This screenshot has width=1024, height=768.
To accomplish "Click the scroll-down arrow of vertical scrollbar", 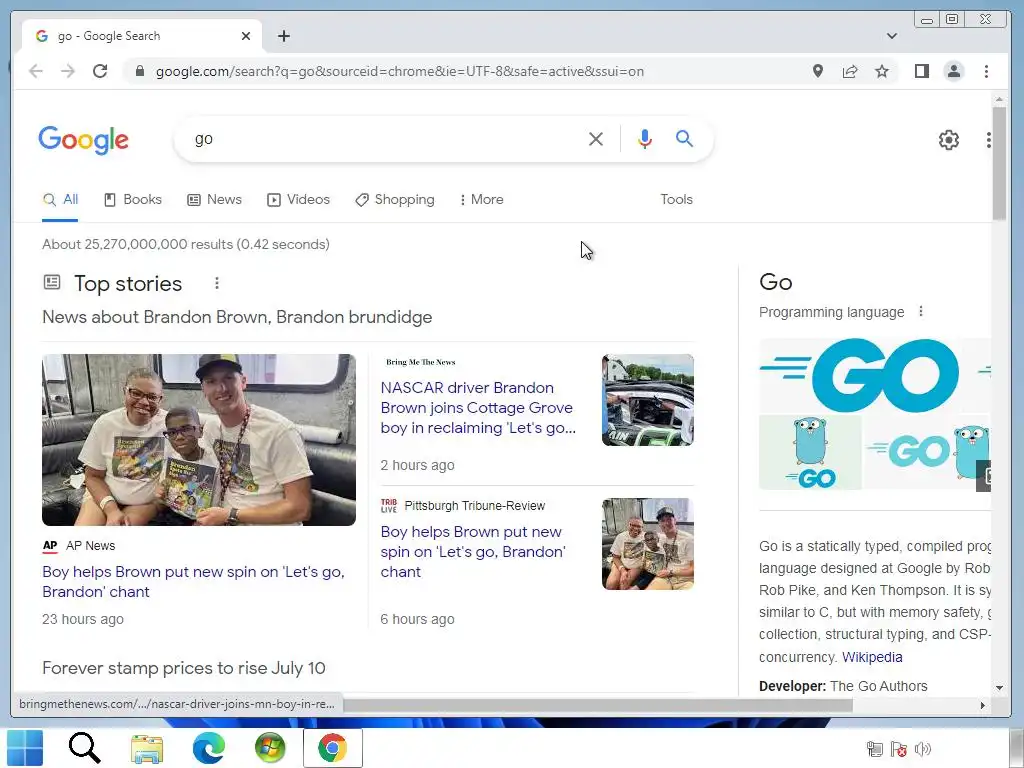I will tap(999, 688).
